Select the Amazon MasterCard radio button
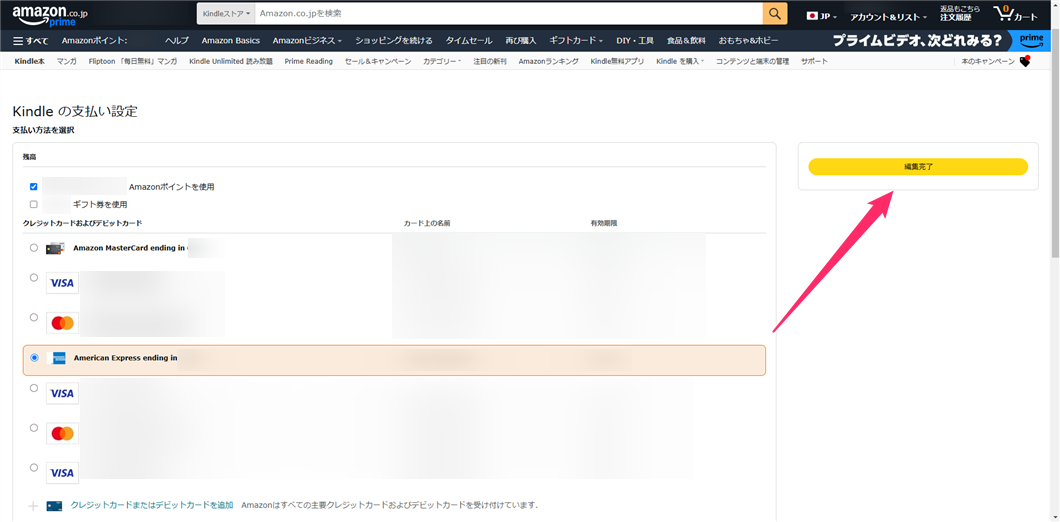 [34, 247]
